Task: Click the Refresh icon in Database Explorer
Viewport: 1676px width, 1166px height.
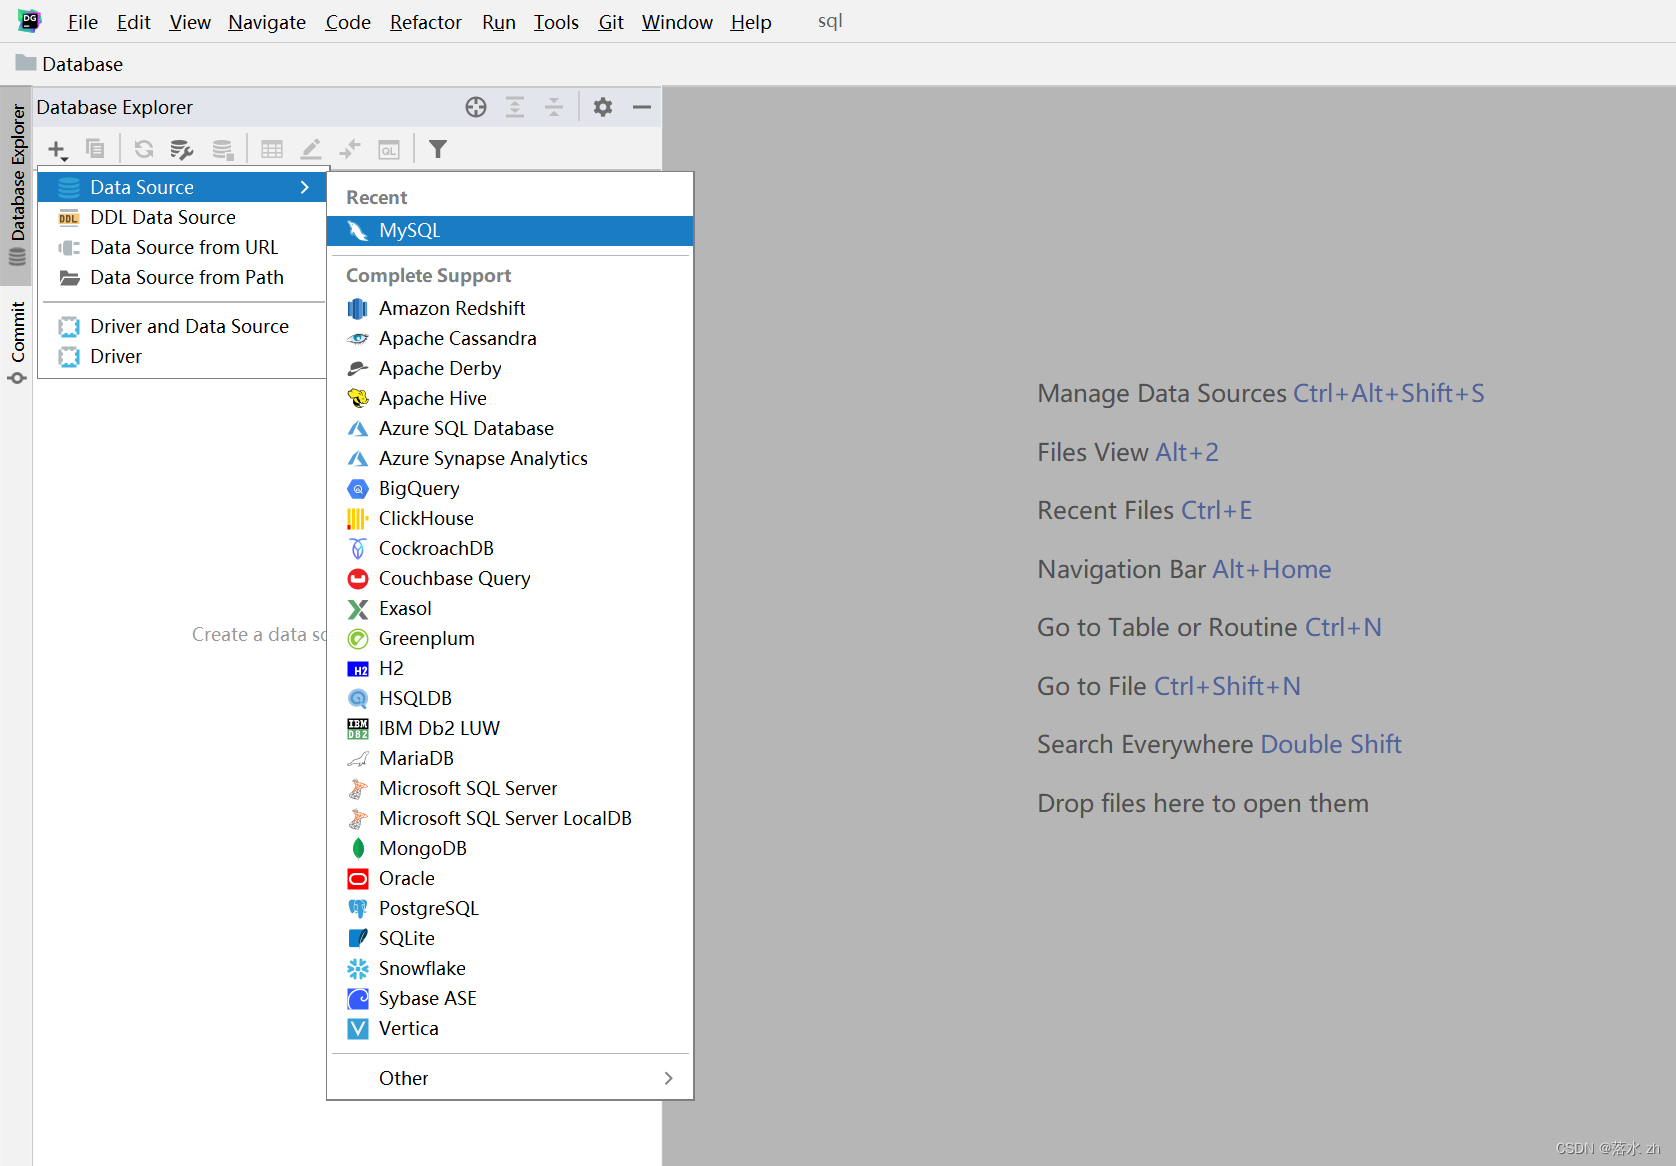Action: 144,149
